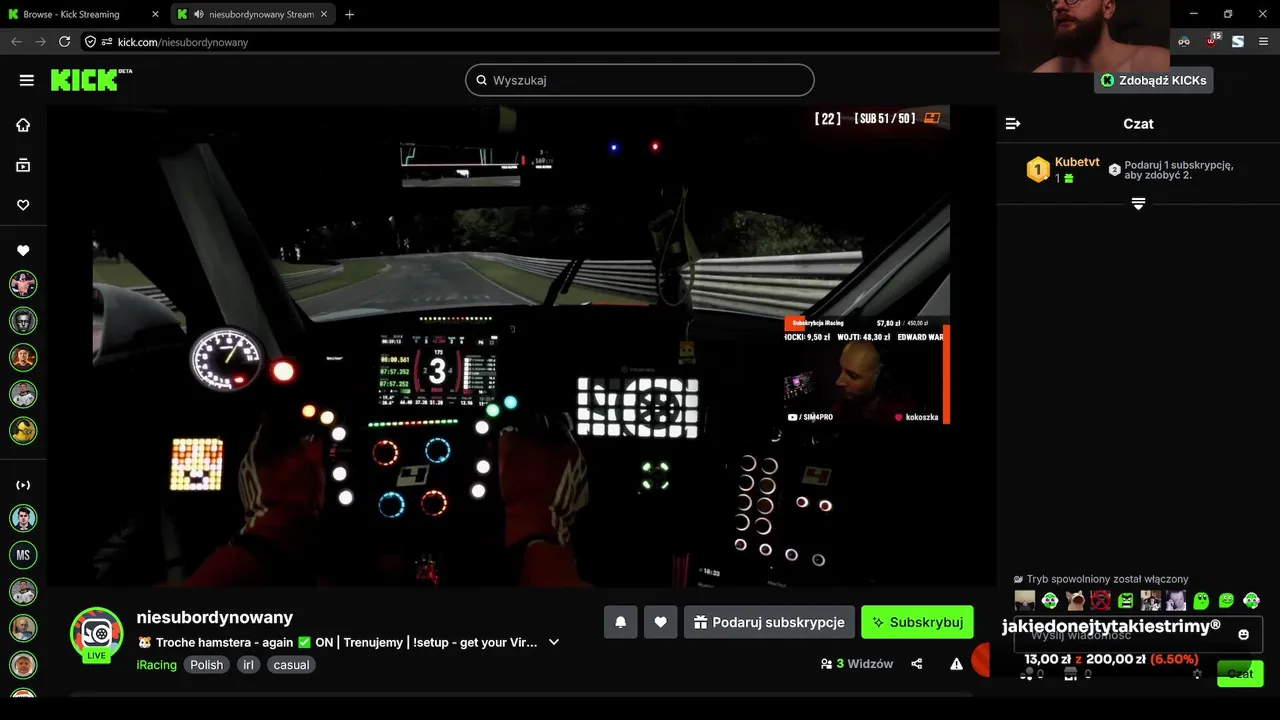Select the Polish tag
The width and height of the screenshot is (1280, 720).
[207, 665]
